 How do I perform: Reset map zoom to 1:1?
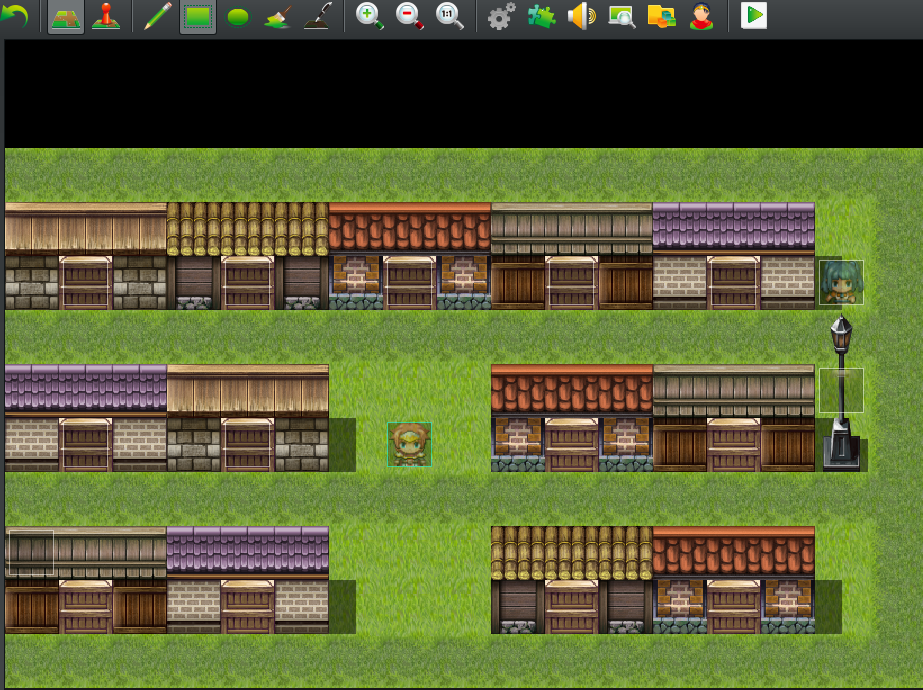(x=450, y=16)
